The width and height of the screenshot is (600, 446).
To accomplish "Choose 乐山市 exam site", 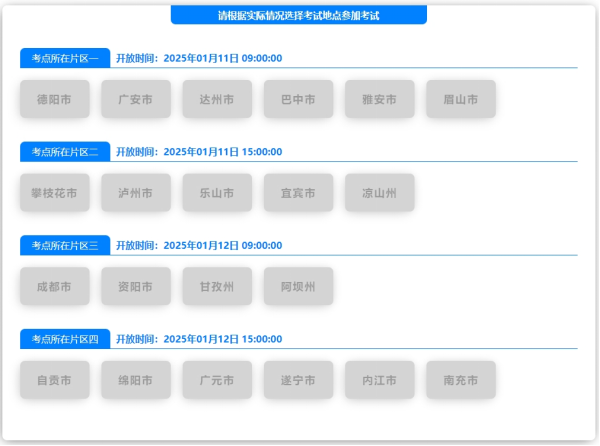I will click(x=217, y=193).
